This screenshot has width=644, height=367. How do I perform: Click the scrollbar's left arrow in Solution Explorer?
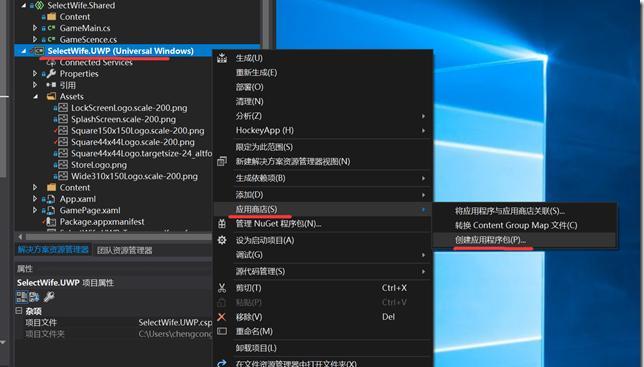coord(20,237)
